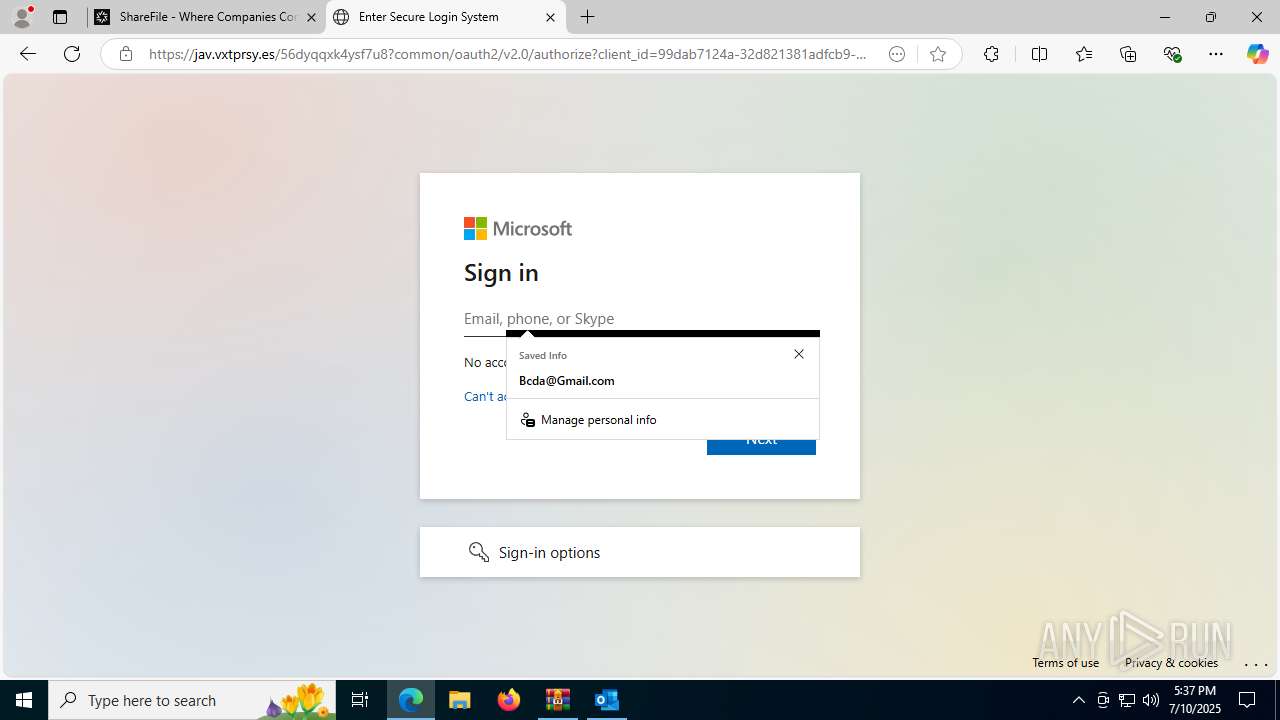Open the network icon in system tray
The height and width of the screenshot is (720, 1280).
[1127, 700]
